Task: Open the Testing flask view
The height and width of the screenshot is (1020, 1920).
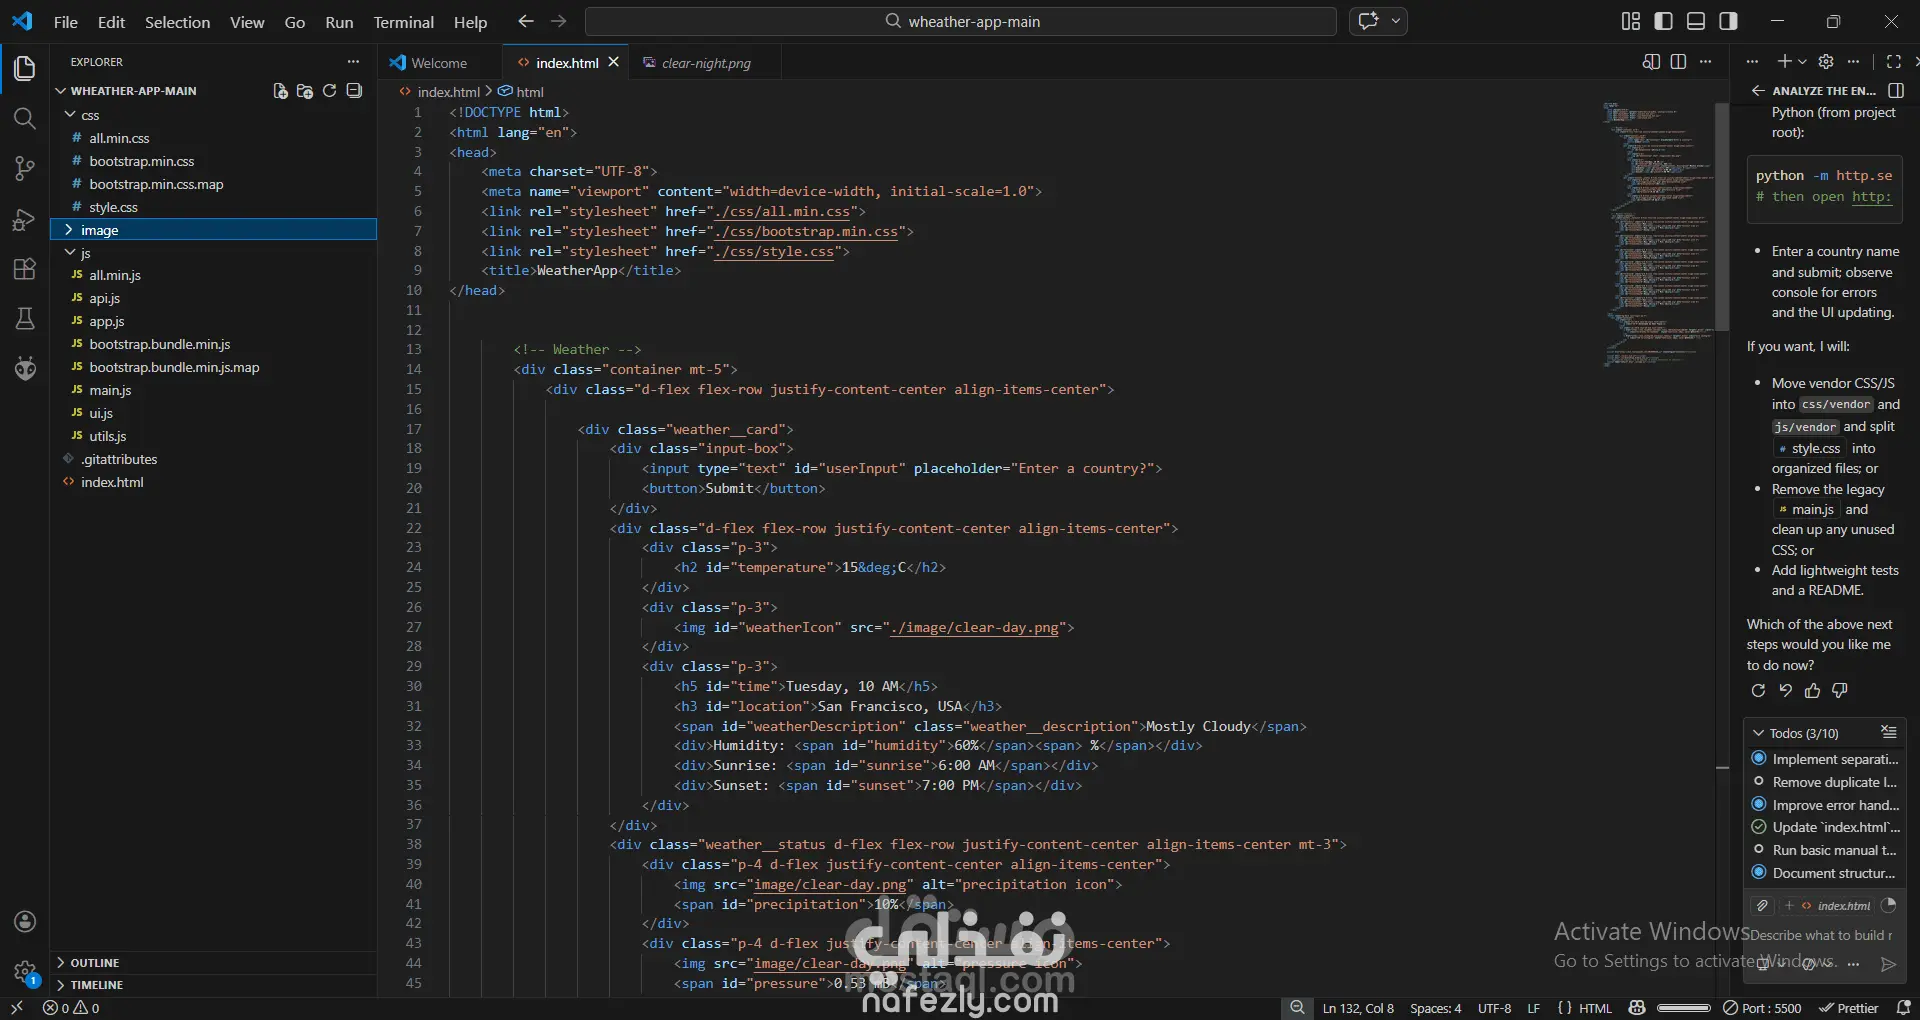Action: [x=25, y=319]
